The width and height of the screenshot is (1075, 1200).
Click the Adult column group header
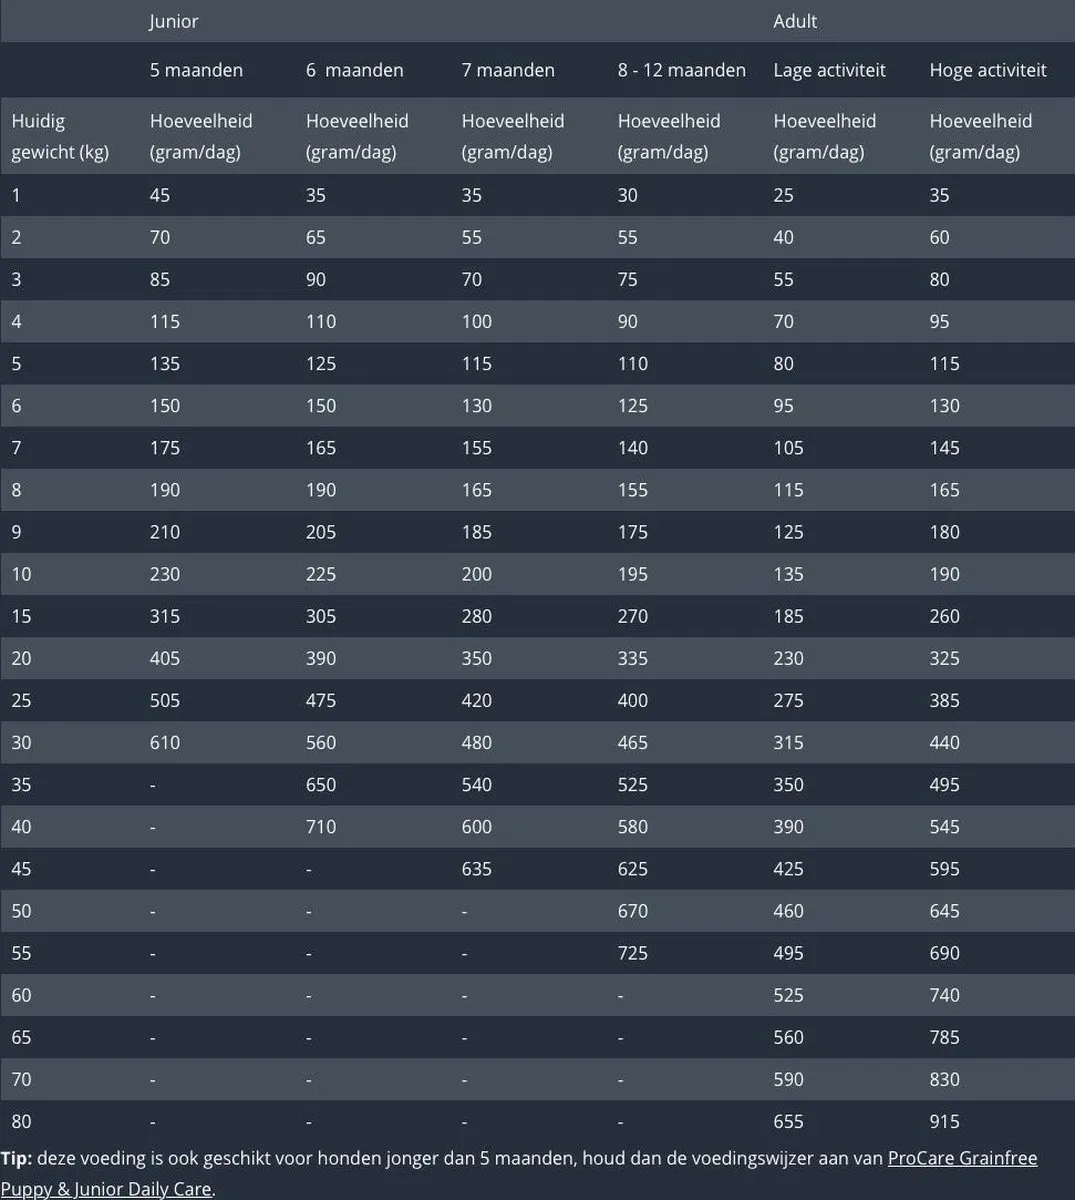(x=795, y=21)
